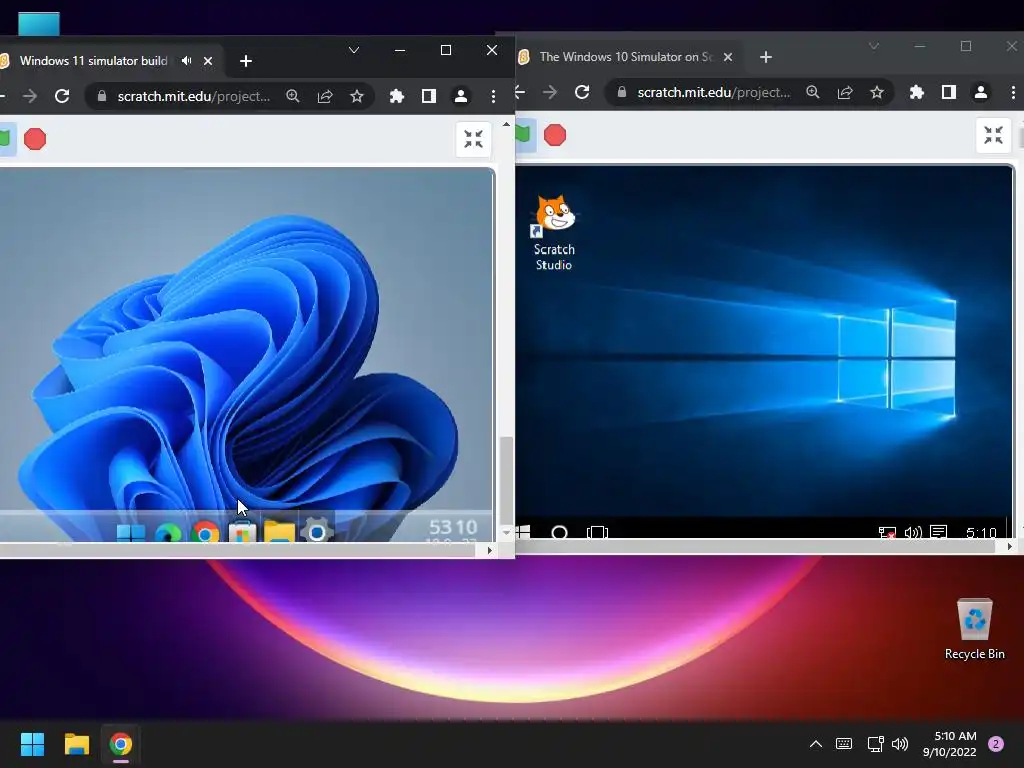Select the Windows 11 simulator build tab
This screenshot has height=768, width=1024.
coord(93,61)
